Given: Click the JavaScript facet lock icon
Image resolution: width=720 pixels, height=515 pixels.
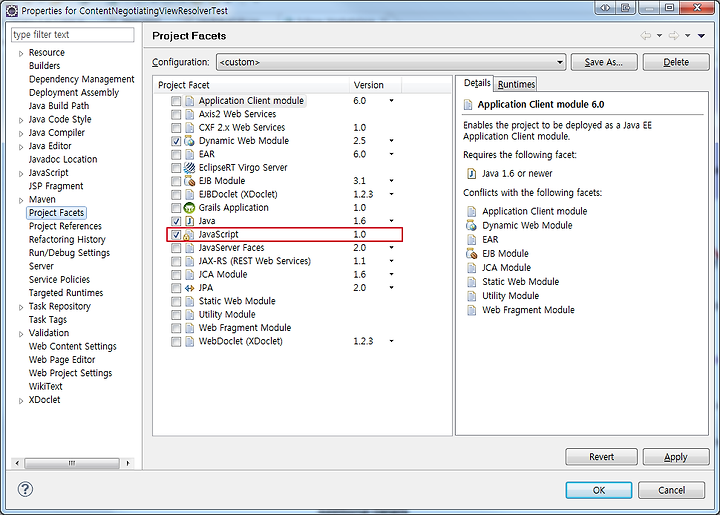Looking at the screenshot, I should click(x=188, y=235).
